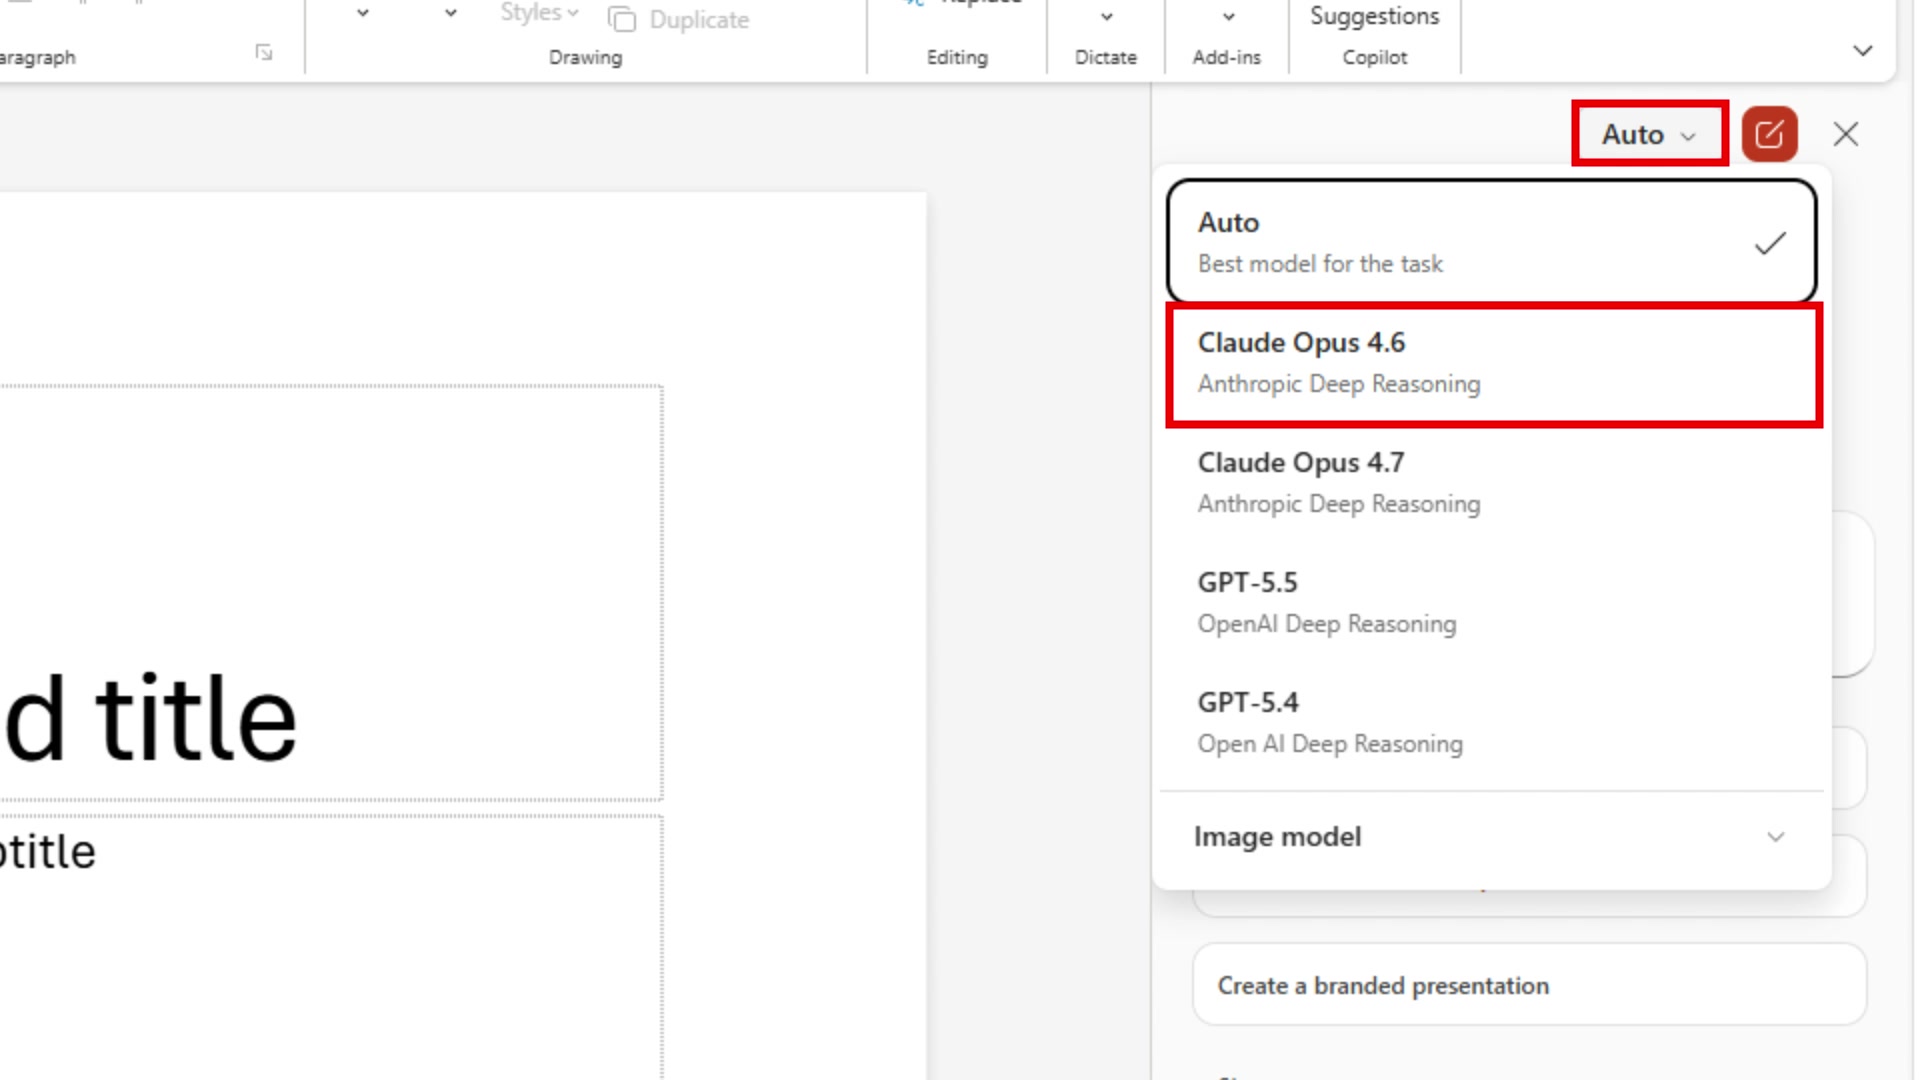Open the Dictate dropdown arrow
Screen dimensions: 1920x1080
[x=1106, y=17]
